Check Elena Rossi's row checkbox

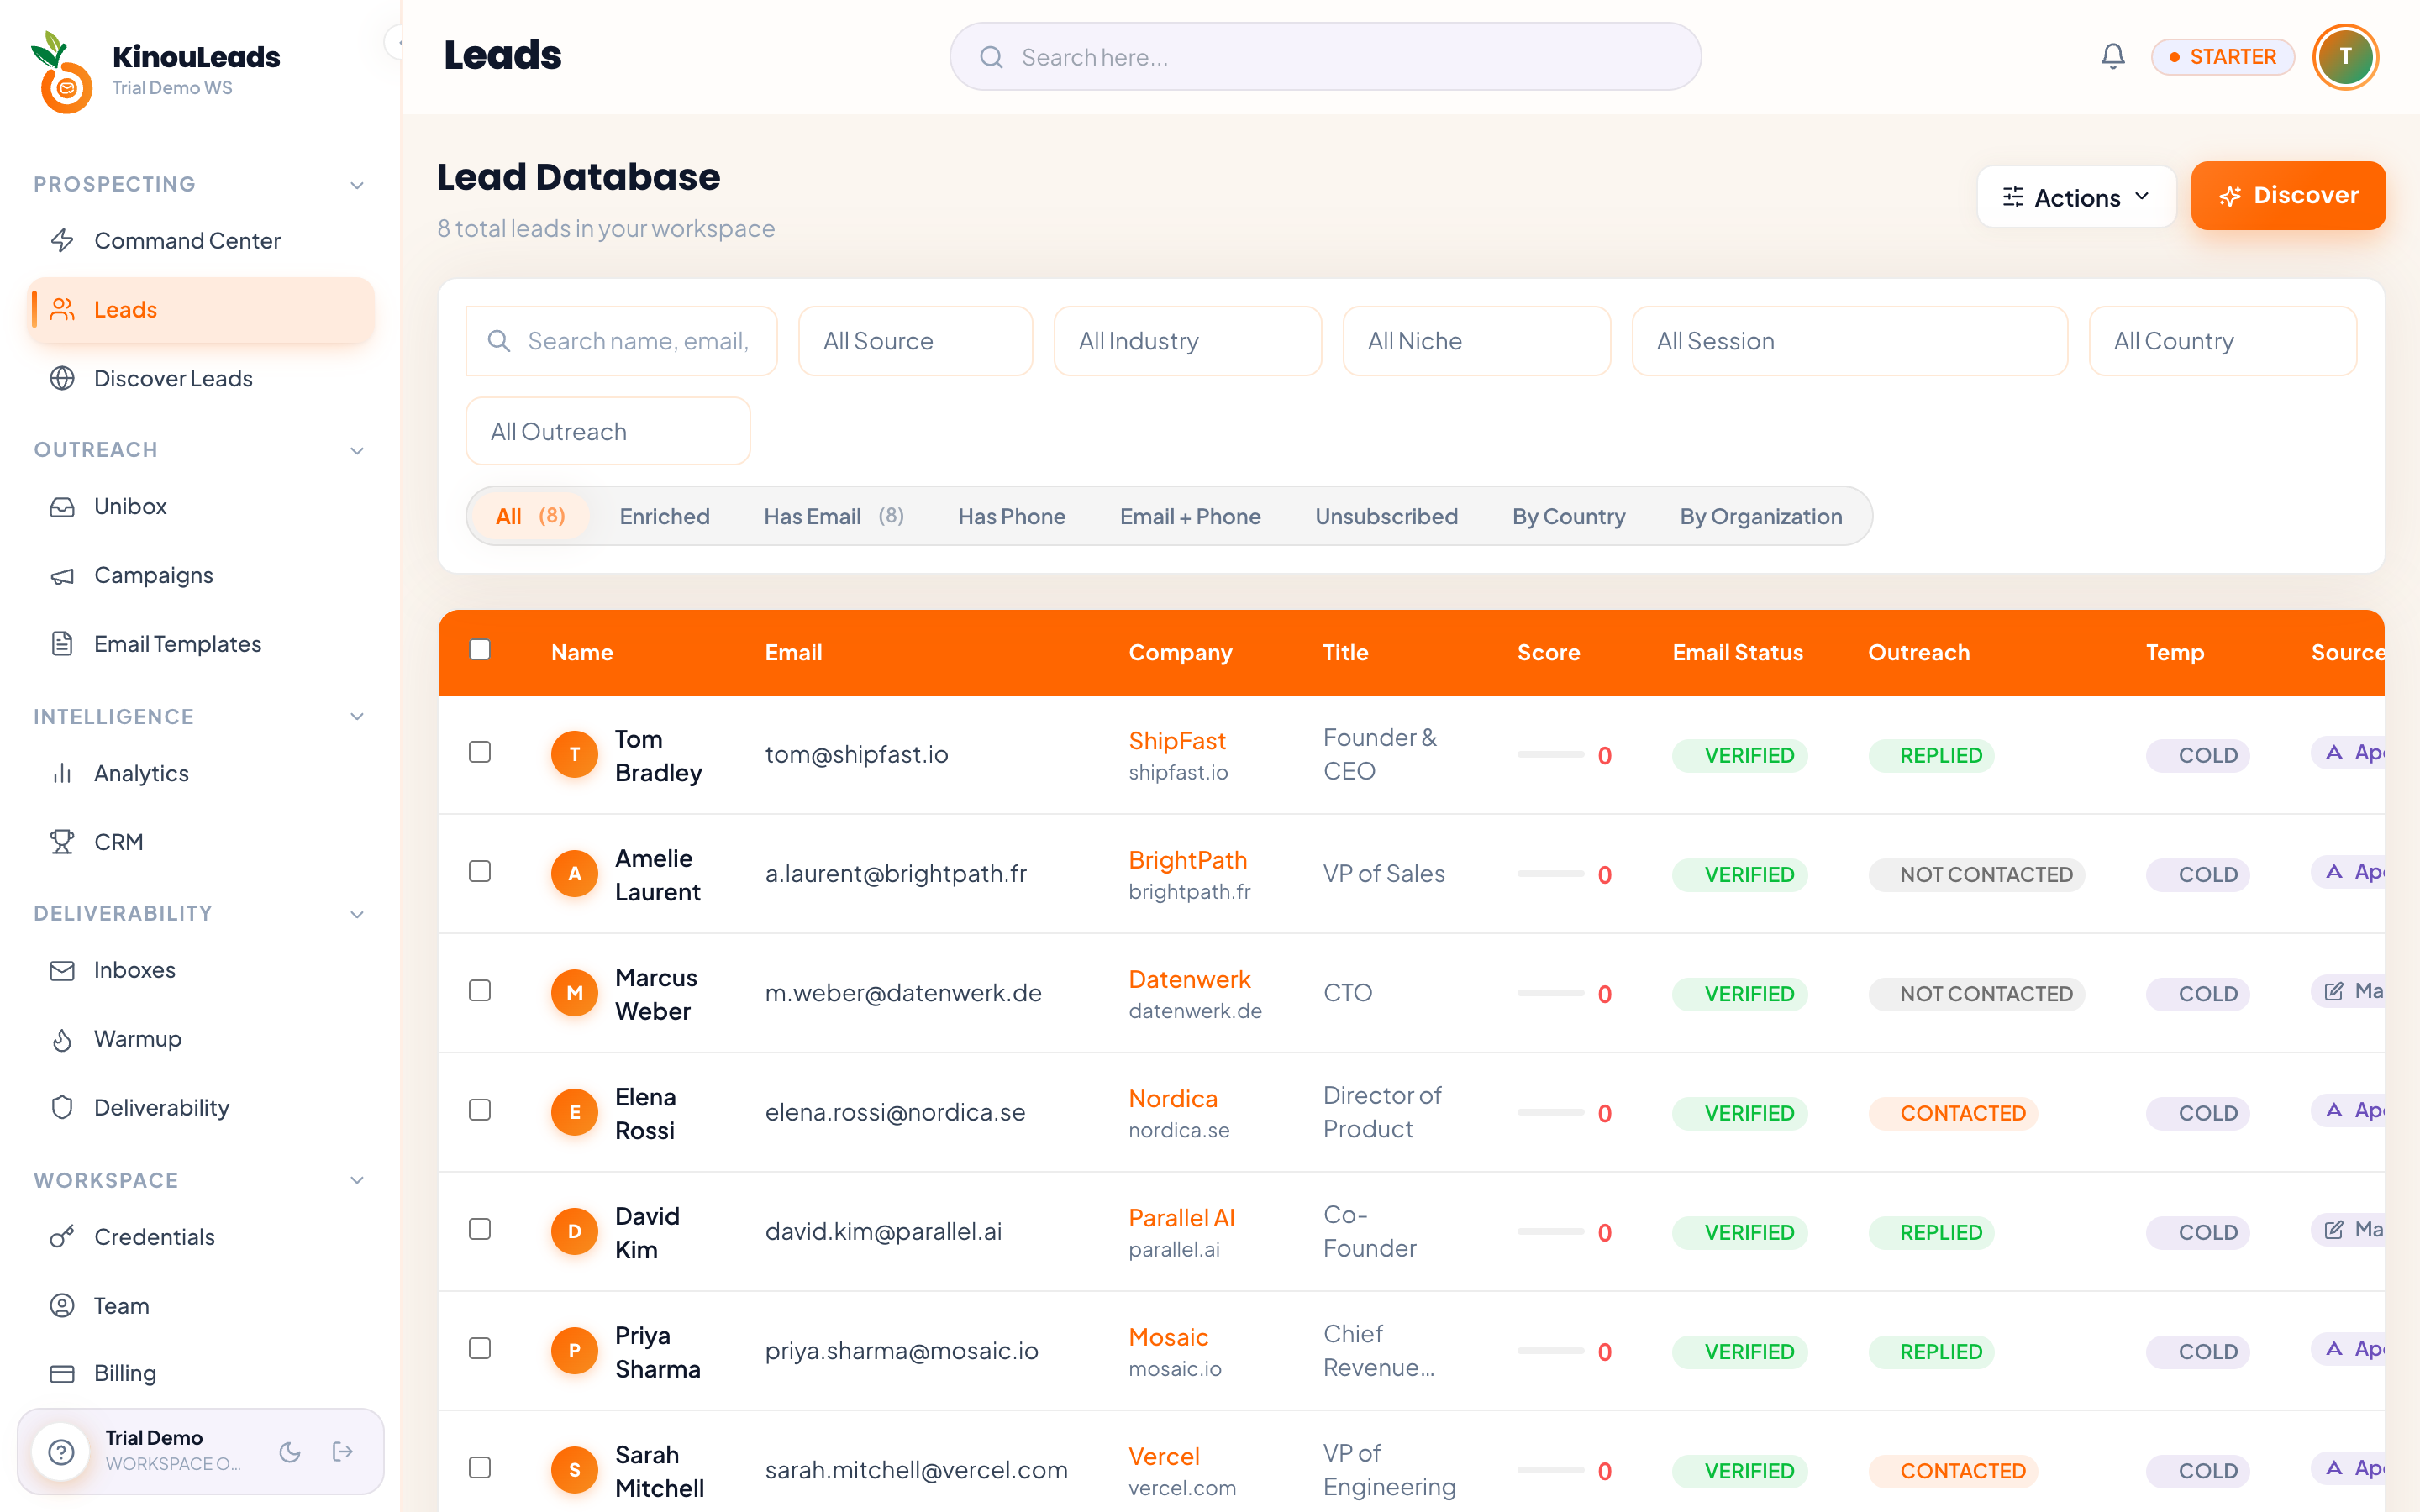click(480, 1110)
